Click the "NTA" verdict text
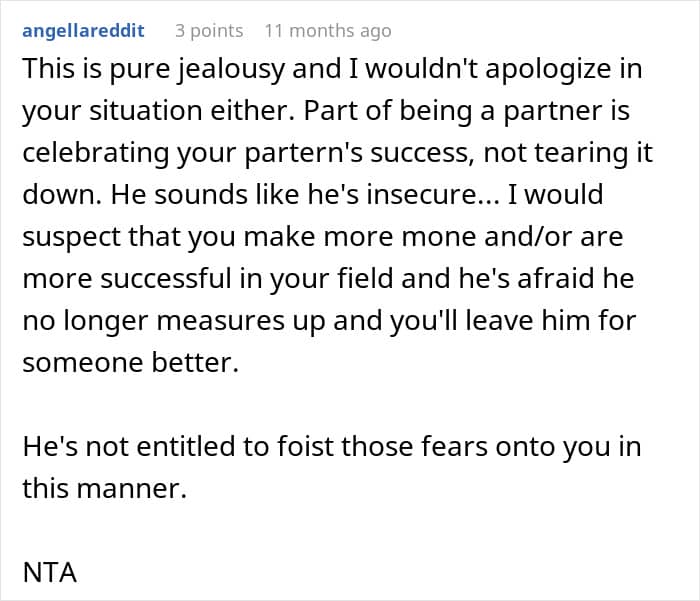 pyautogui.click(x=50, y=573)
